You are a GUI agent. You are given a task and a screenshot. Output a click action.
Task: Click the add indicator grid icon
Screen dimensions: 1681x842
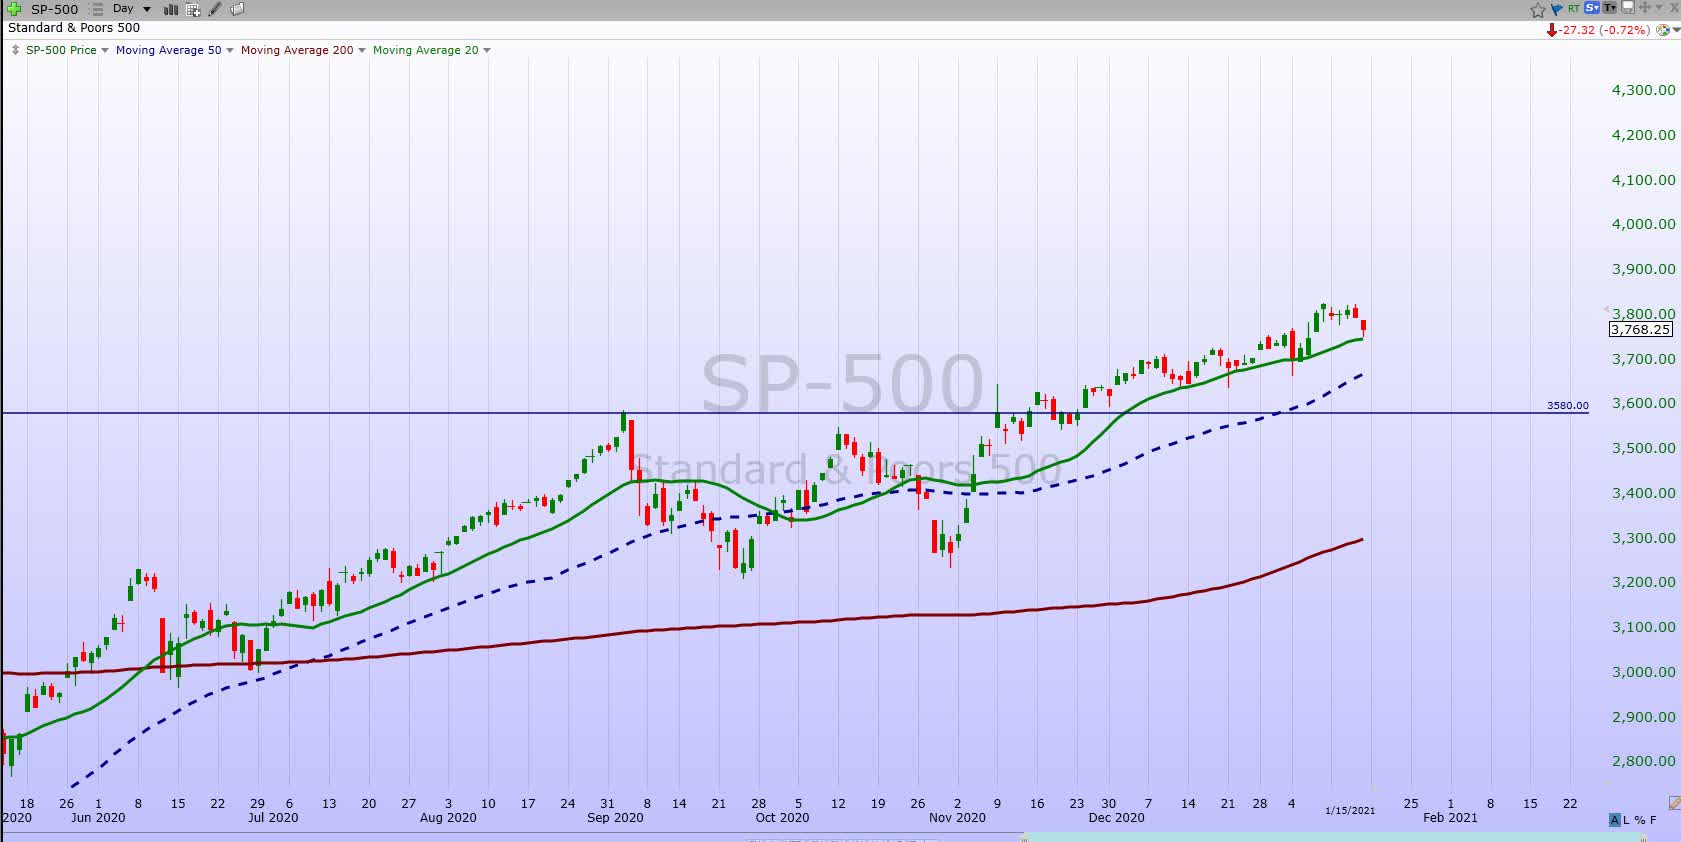(193, 9)
